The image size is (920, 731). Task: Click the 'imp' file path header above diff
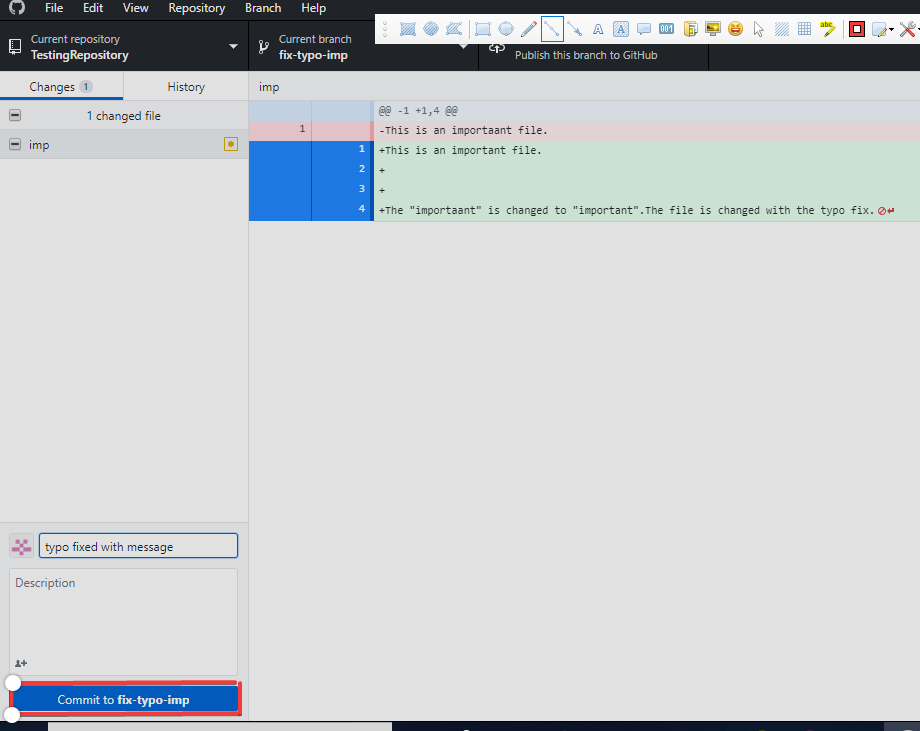[269, 87]
